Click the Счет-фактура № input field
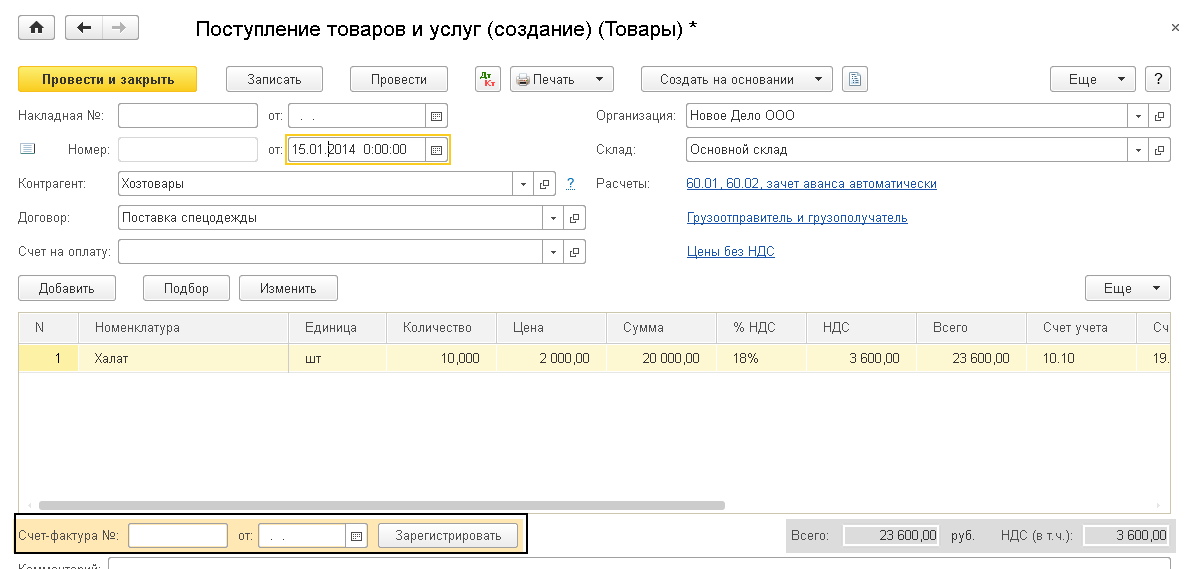This screenshot has height=569, width=1188. [x=178, y=536]
